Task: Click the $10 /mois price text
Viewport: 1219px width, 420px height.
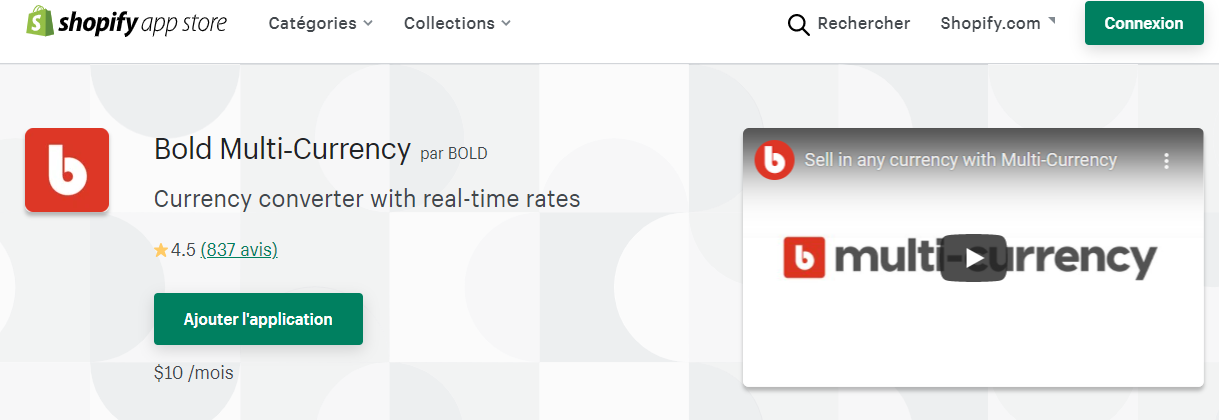Action: click(x=194, y=373)
